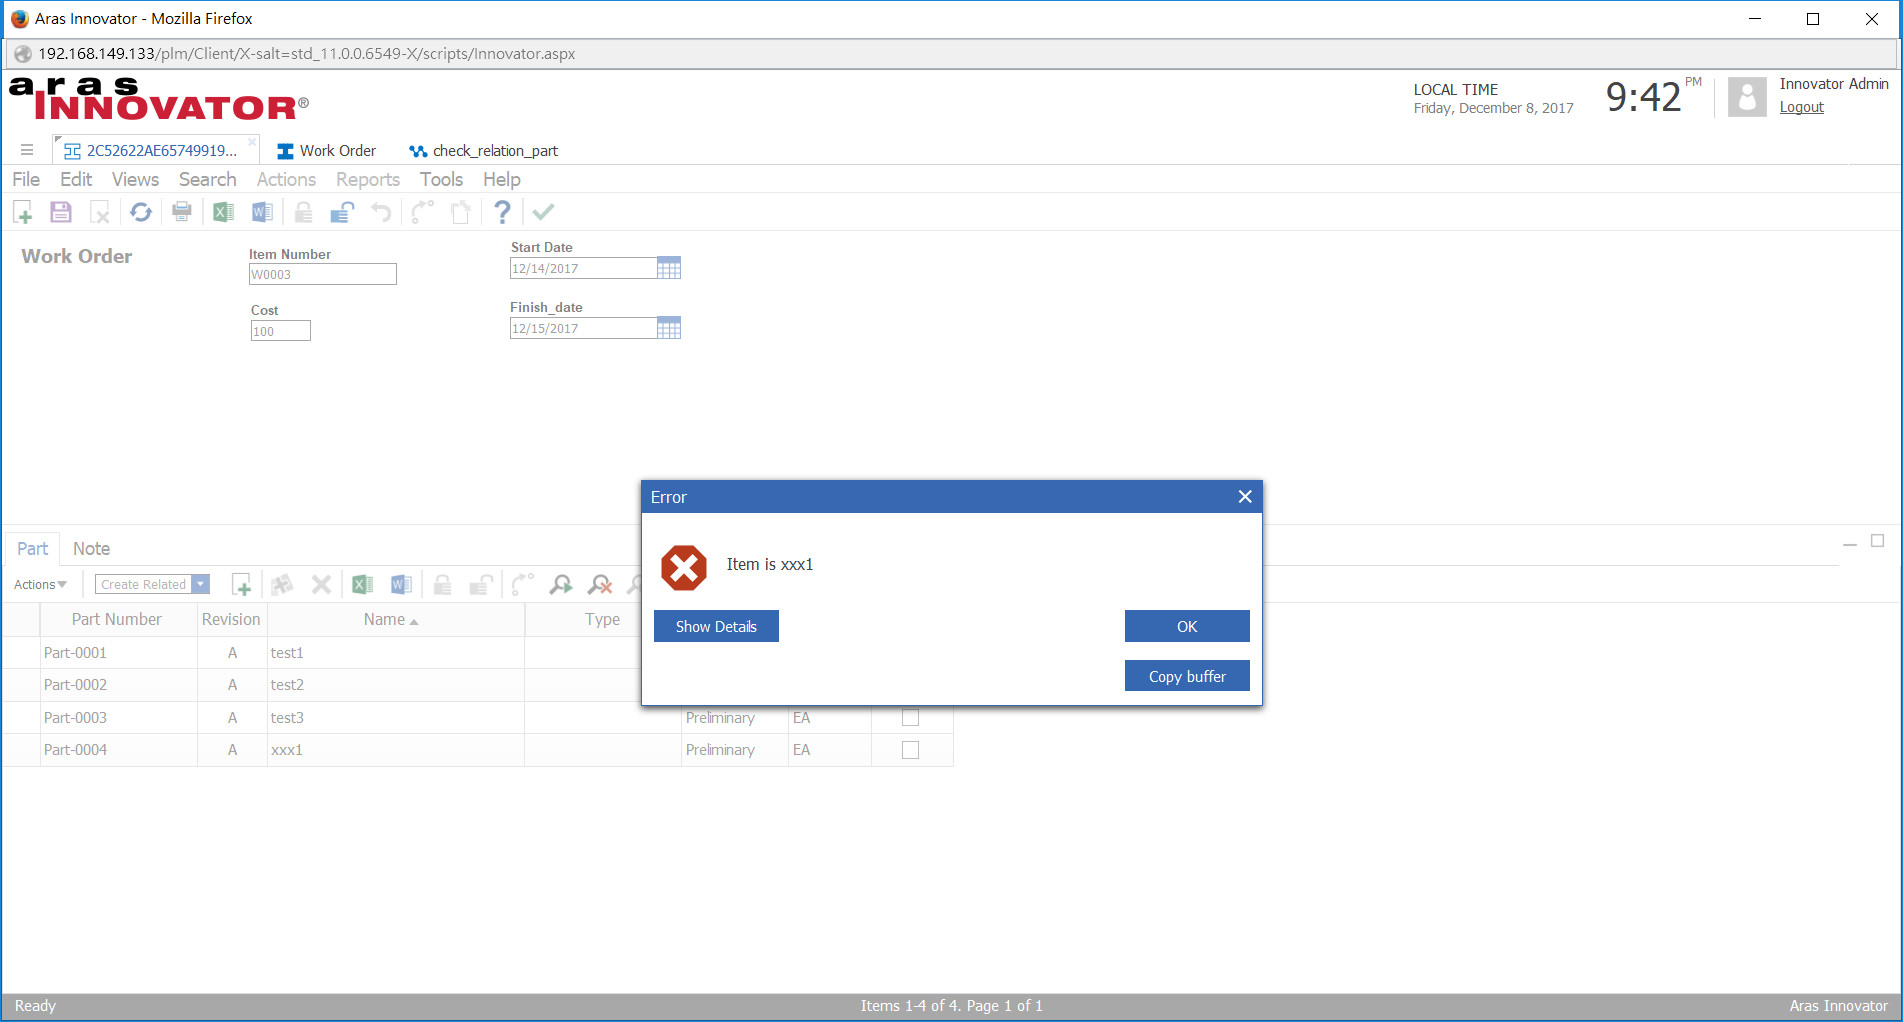Click the Lock icon in main toolbar
1903x1022 pixels.
(303, 212)
